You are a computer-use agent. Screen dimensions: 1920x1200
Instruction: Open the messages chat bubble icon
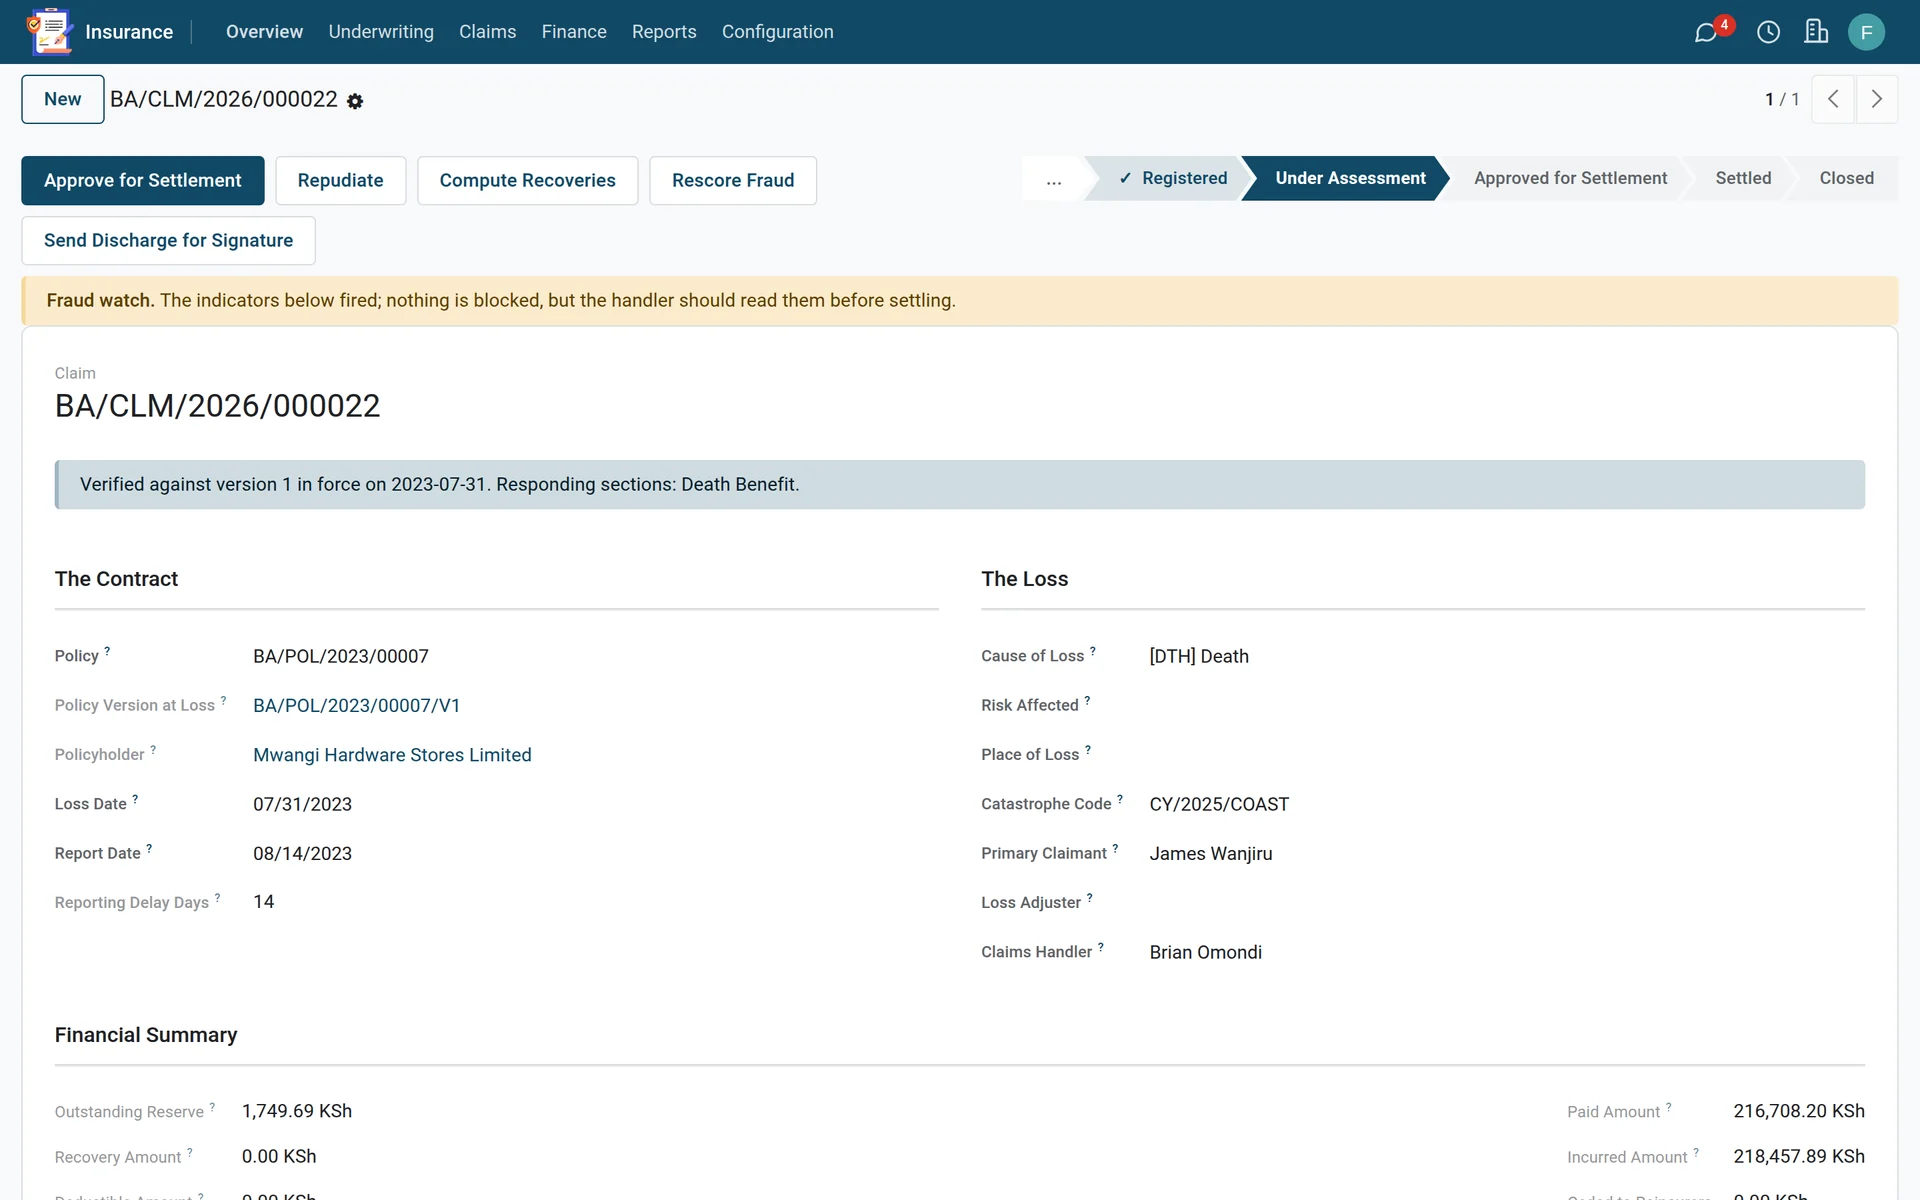[x=1706, y=32]
